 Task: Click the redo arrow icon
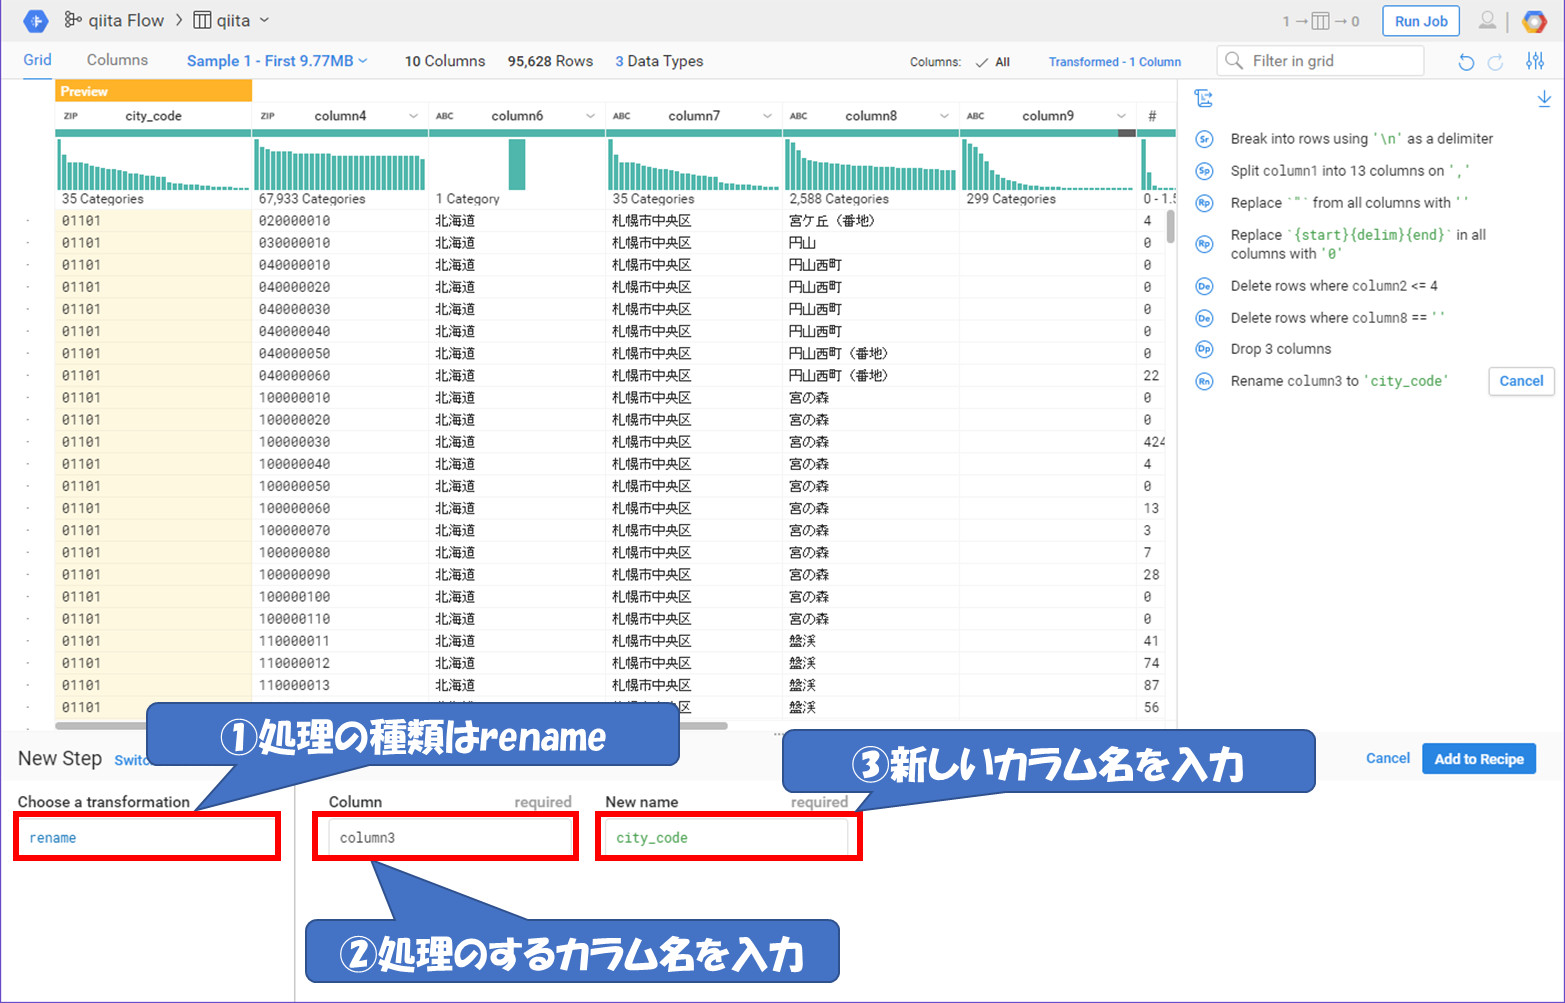(x=1496, y=62)
